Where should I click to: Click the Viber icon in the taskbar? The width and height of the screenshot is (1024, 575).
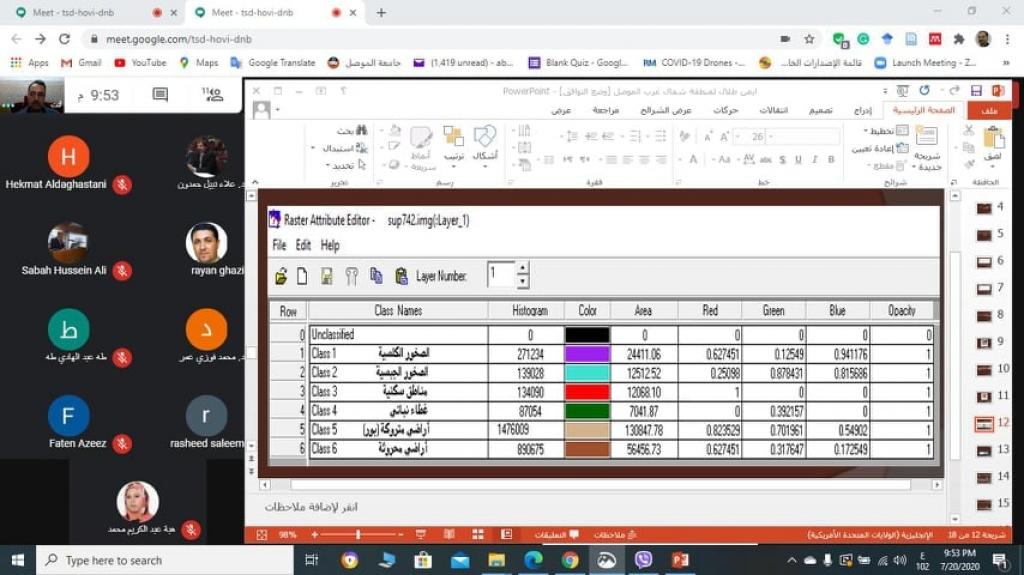643,560
